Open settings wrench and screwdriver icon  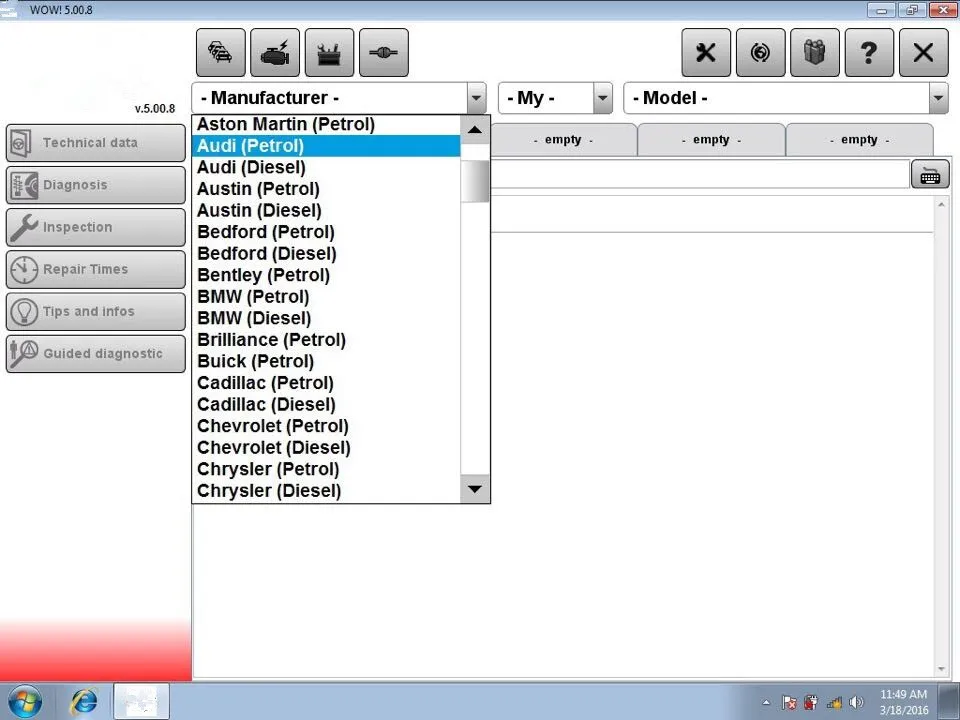pos(706,53)
